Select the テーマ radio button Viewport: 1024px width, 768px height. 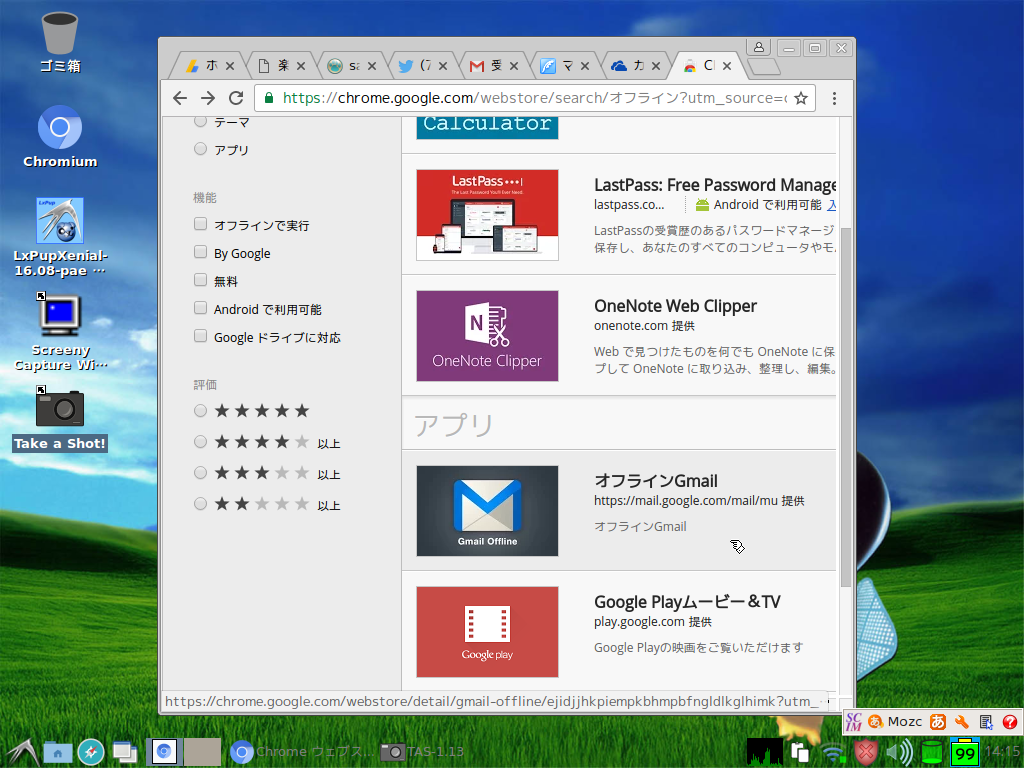pos(200,121)
